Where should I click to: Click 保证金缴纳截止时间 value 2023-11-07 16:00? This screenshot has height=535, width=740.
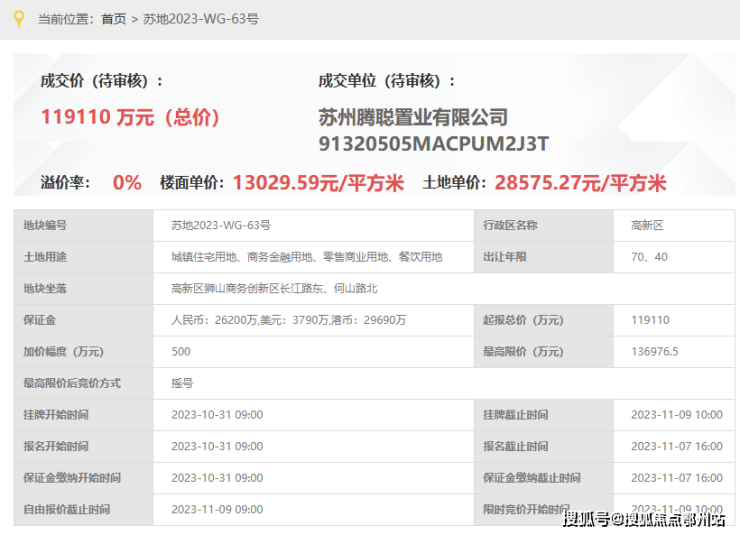[677, 478]
